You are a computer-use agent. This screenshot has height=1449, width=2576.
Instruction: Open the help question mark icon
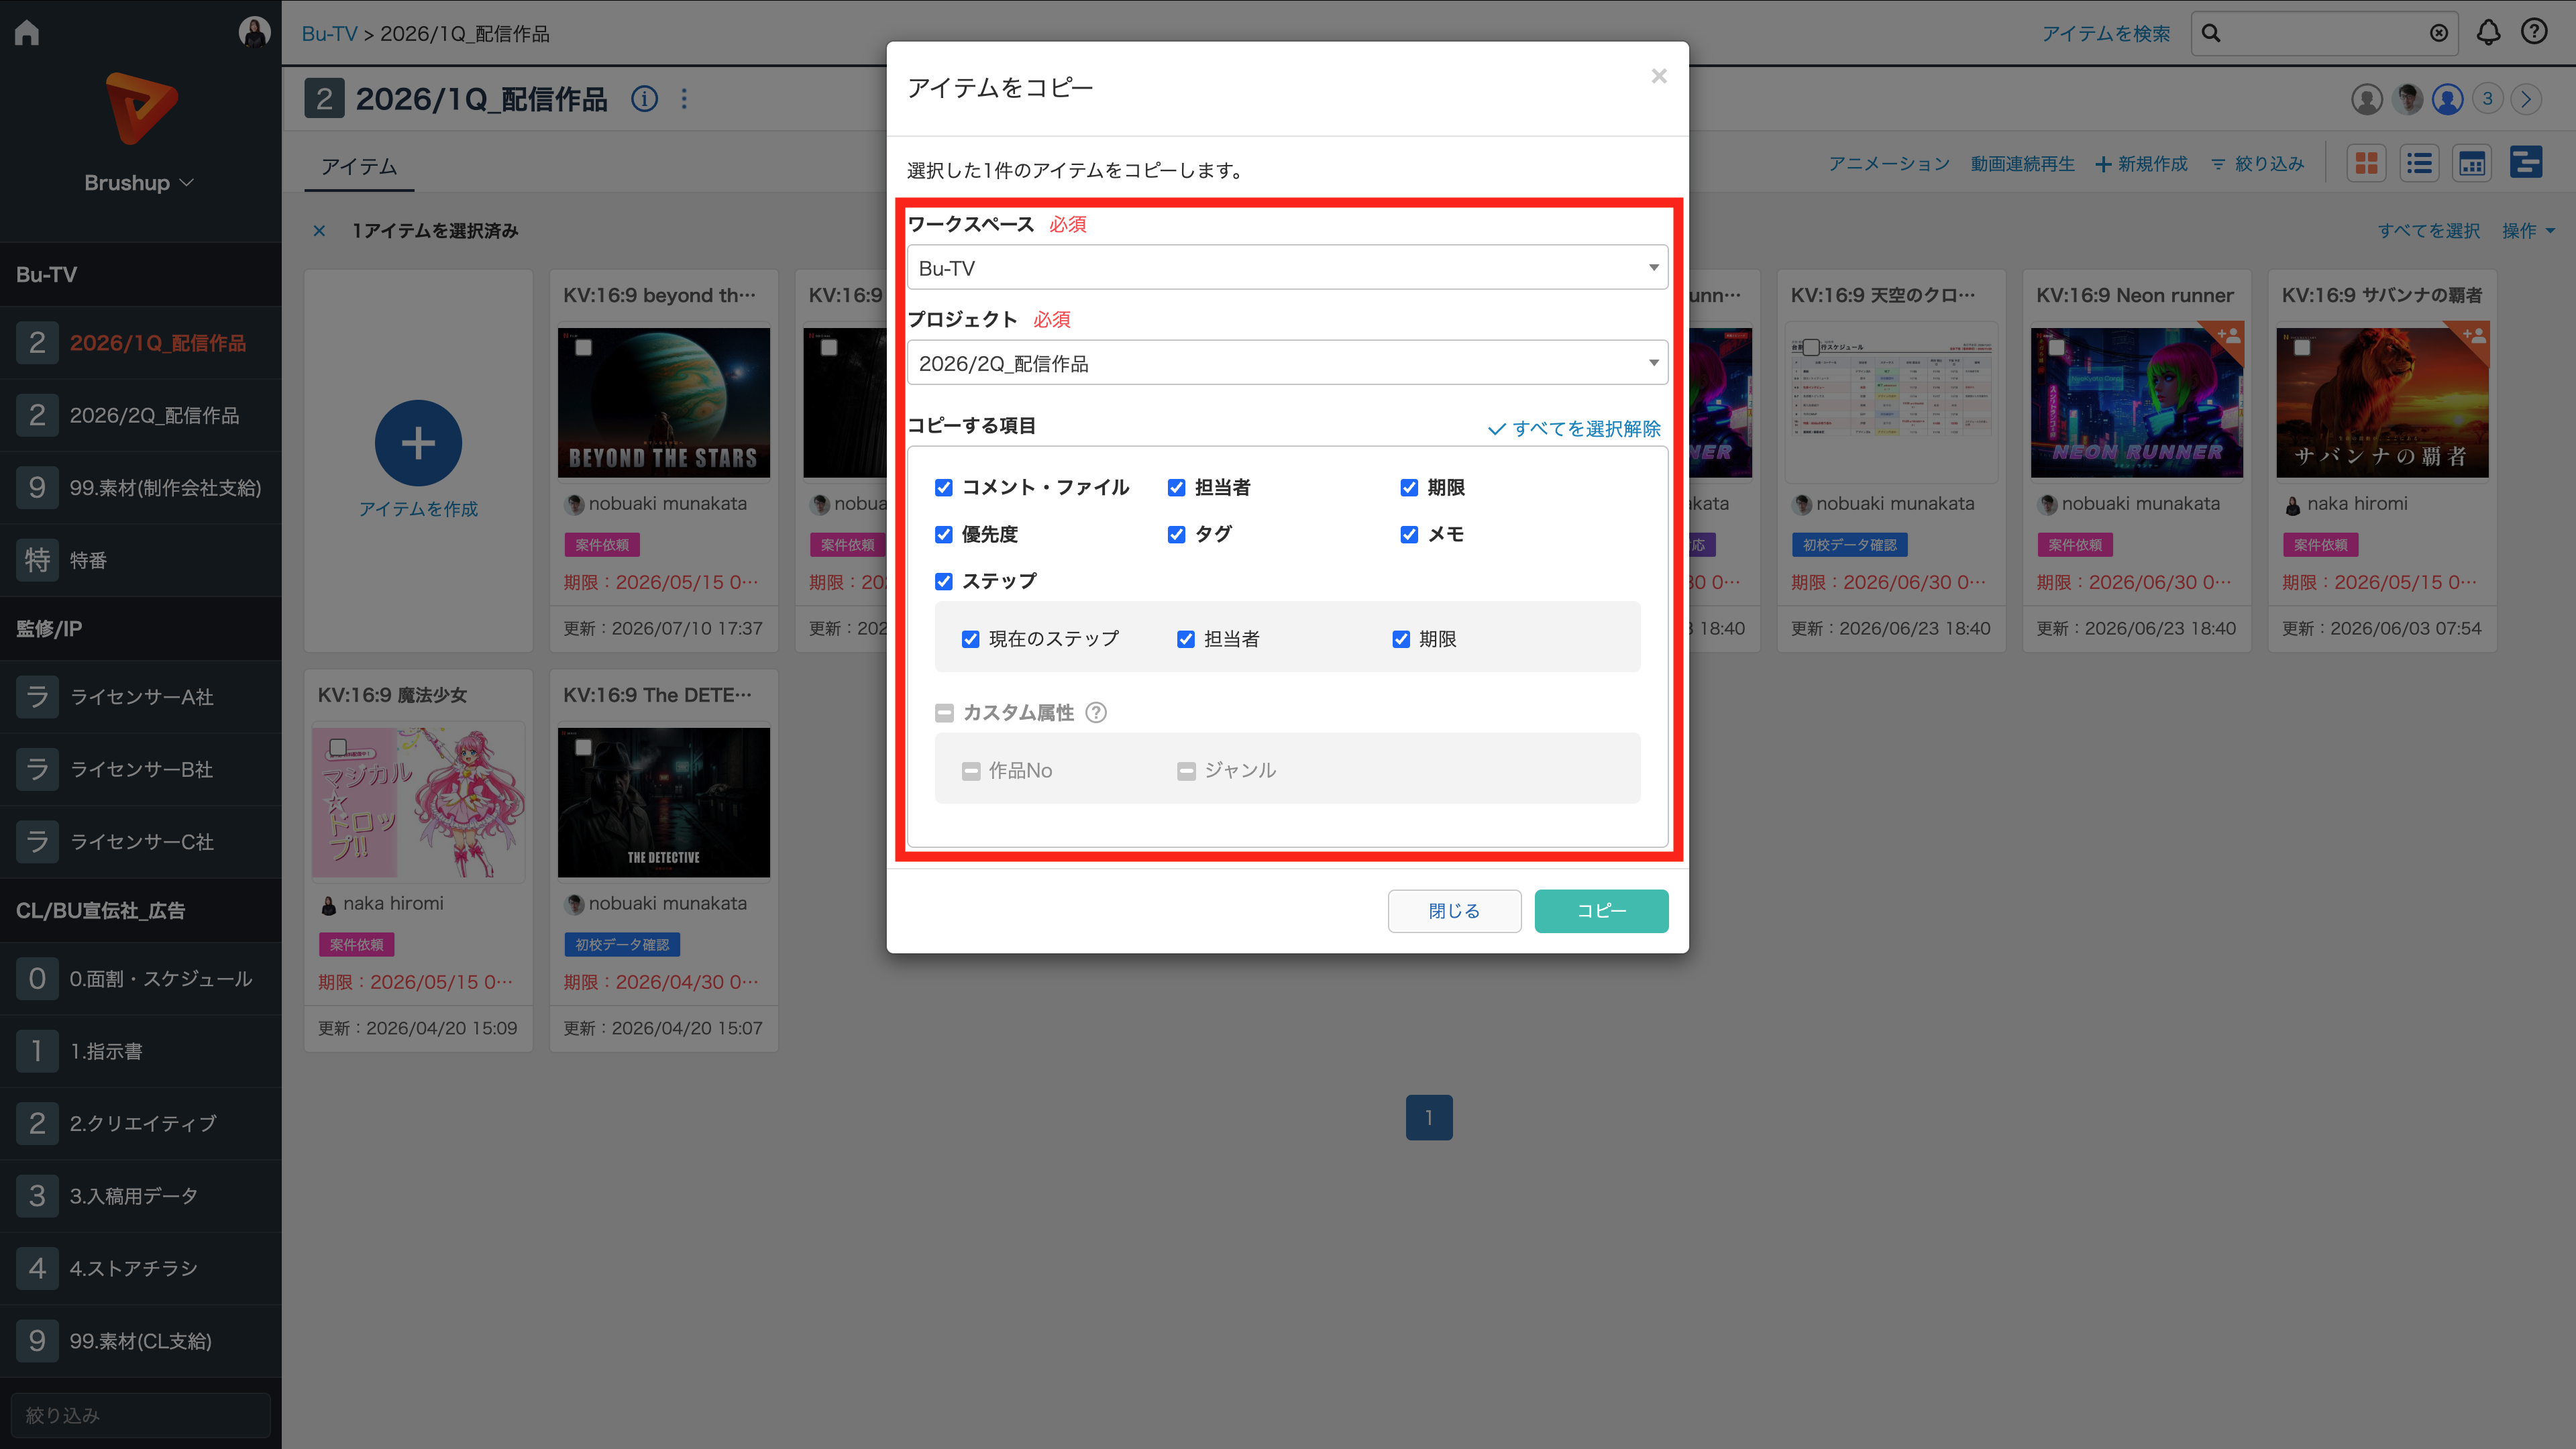point(2534,32)
